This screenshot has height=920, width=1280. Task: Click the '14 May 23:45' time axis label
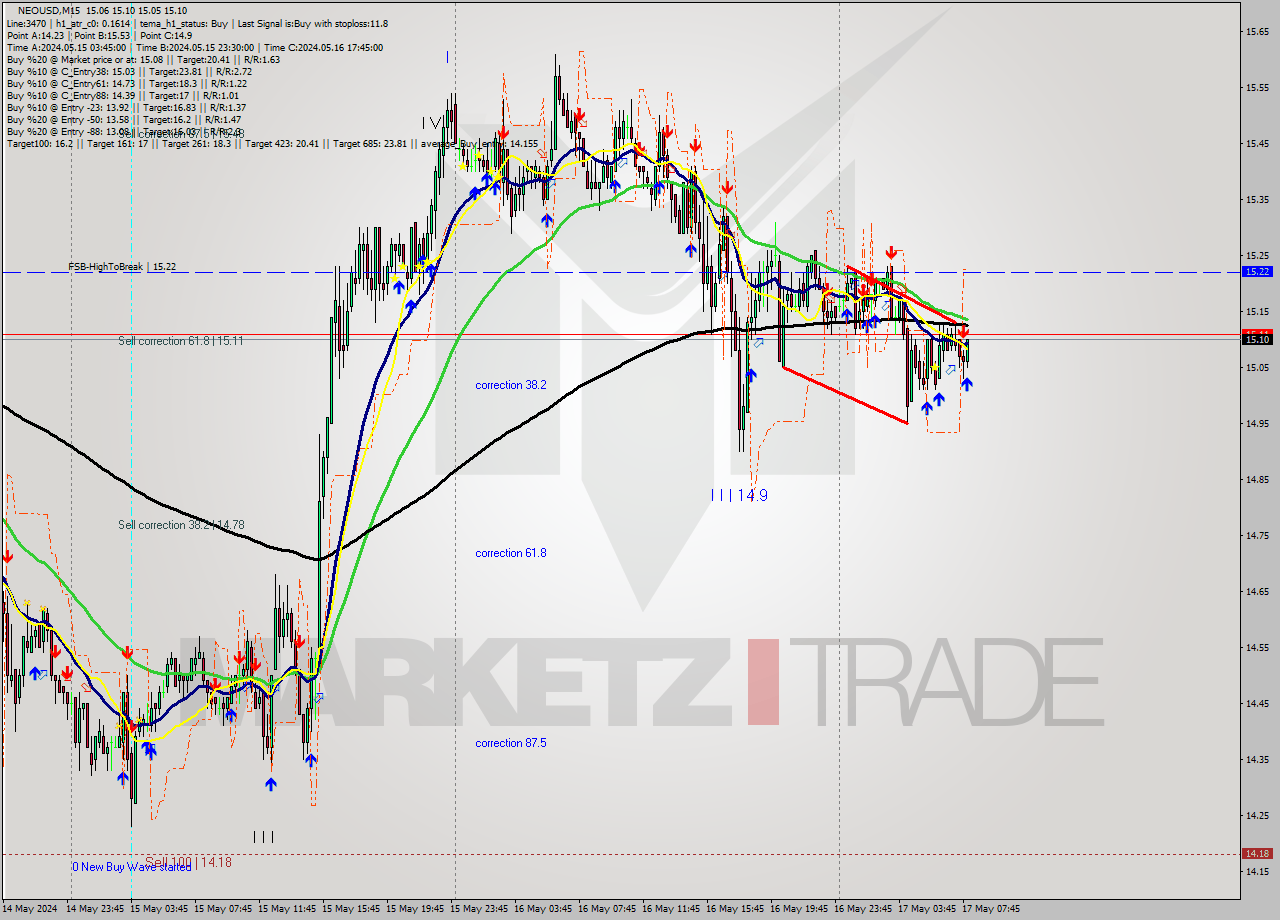point(96,909)
